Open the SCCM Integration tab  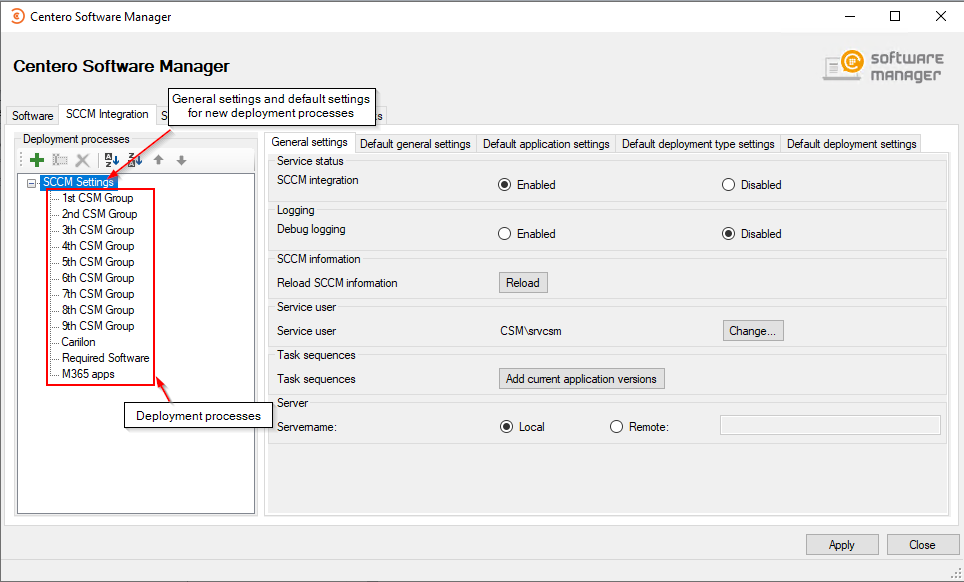(x=107, y=114)
